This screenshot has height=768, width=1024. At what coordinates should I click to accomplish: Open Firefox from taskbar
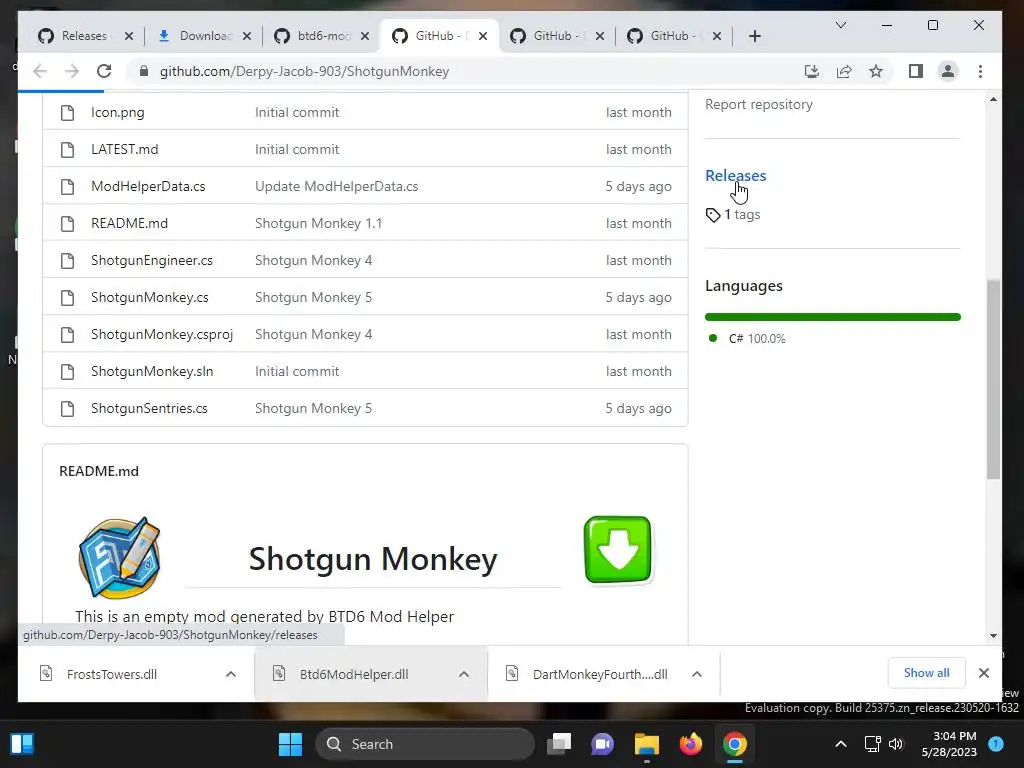point(690,744)
